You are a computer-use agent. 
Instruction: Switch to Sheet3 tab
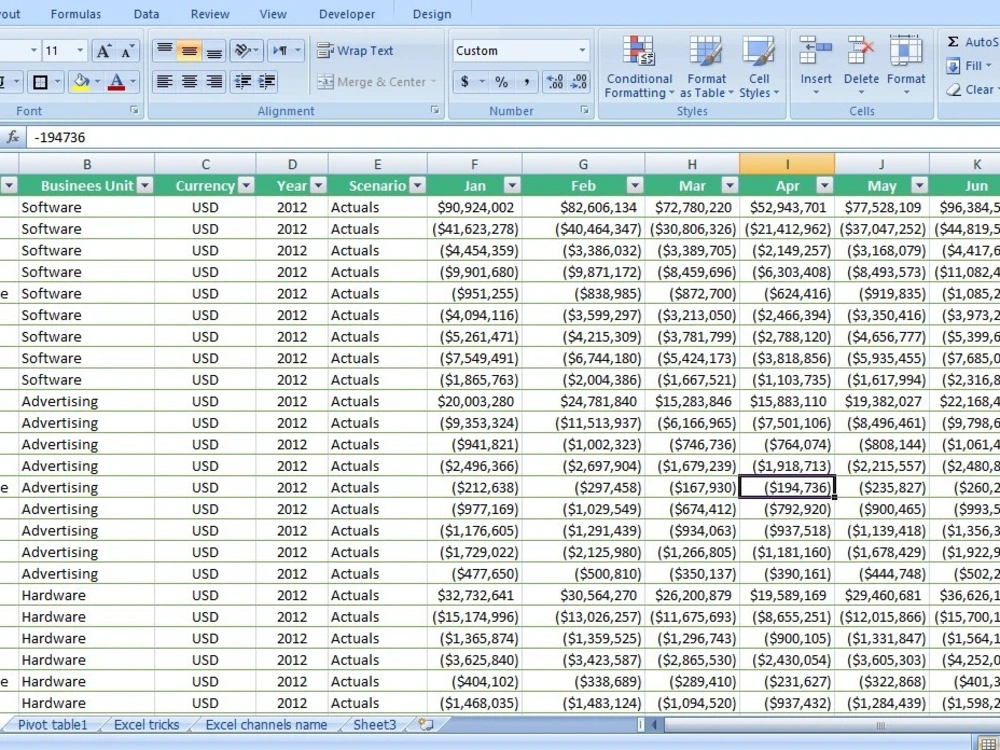(374, 724)
